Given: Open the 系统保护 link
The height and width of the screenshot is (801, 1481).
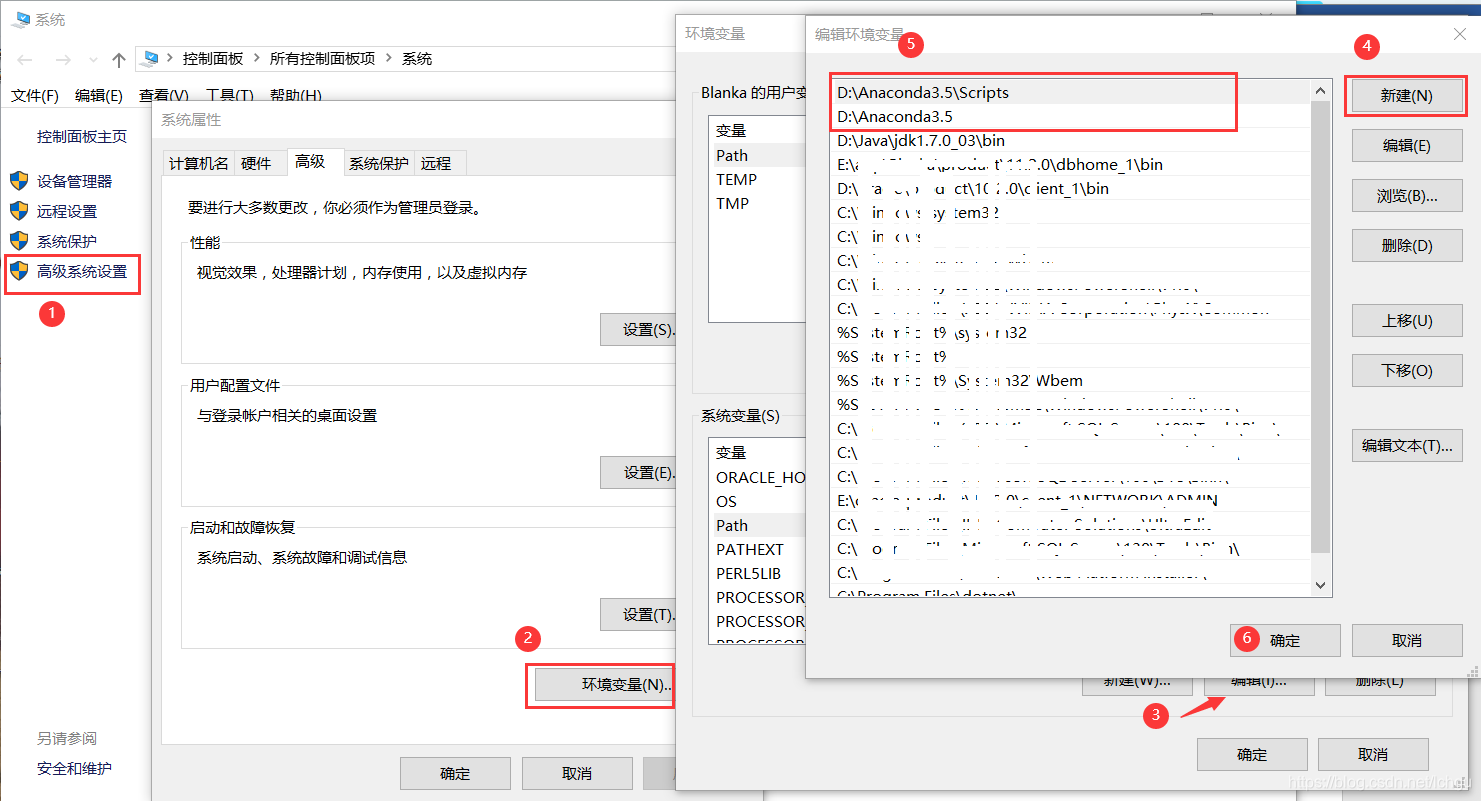Looking at the screenshot, I should pyautogui.click(x=67, y=241).
